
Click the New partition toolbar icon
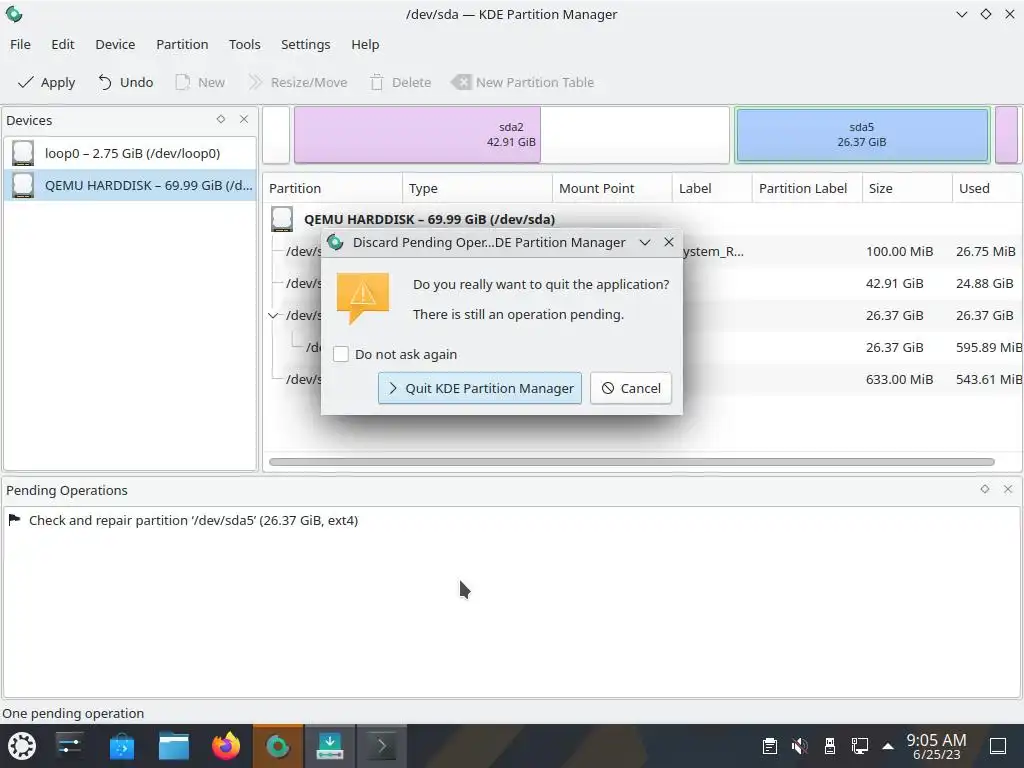(x=183, y=82)
